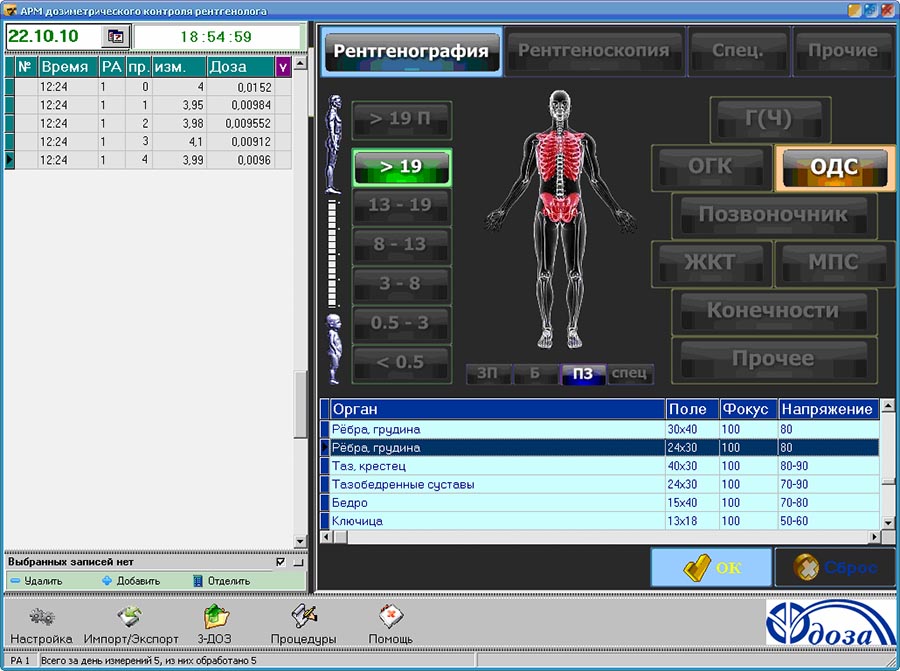900x671 pixels.
Task: Switch projection to ЗП
Action: 487,374
